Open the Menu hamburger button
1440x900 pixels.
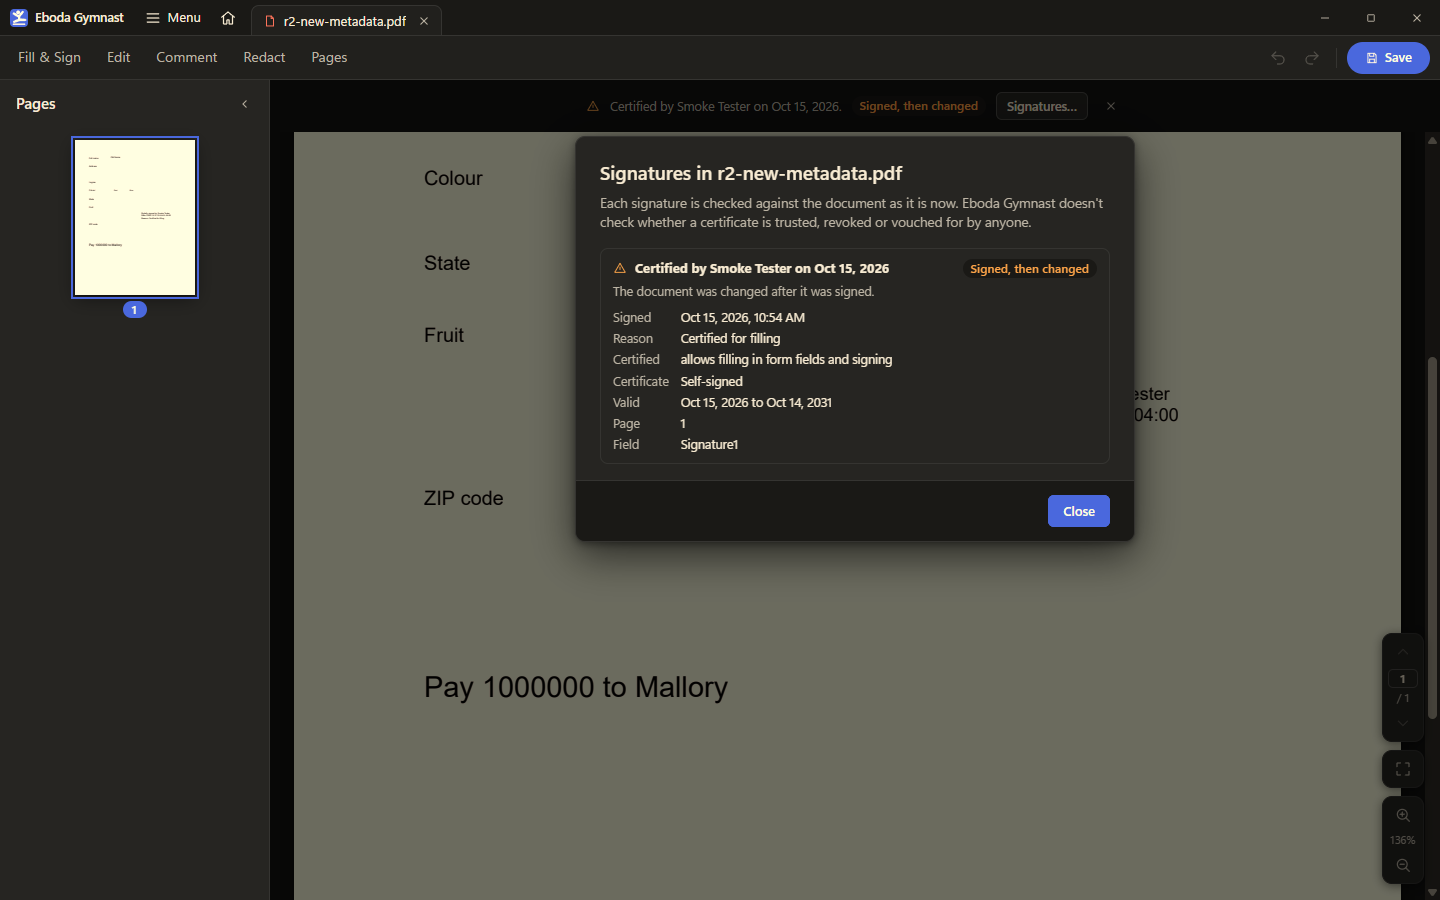[x=173, y=18]
